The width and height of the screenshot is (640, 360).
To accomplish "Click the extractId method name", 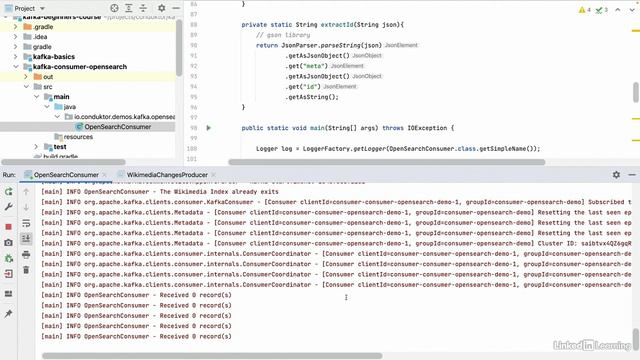I will [337, 24].
